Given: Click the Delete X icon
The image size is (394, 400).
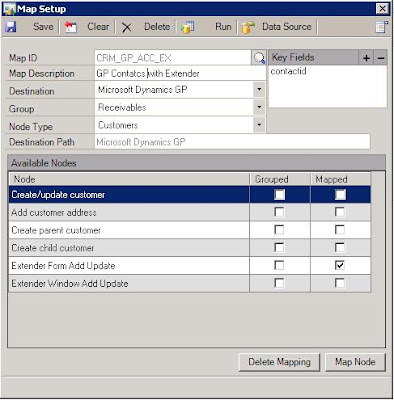Looking at the screenshot, I should point(126,27).
